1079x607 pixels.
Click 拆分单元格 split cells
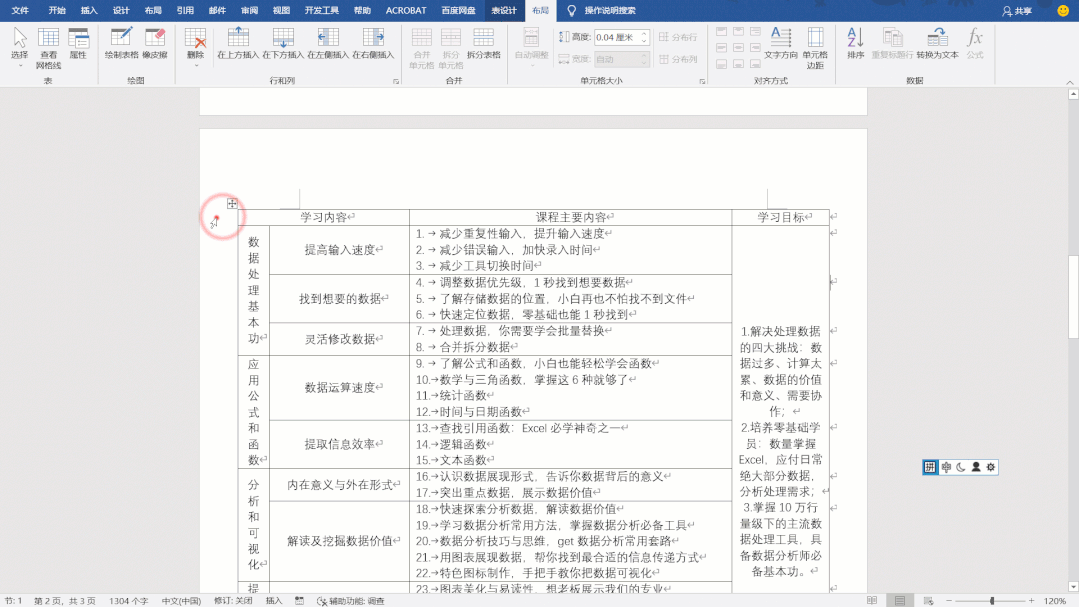tap(451, 48)
